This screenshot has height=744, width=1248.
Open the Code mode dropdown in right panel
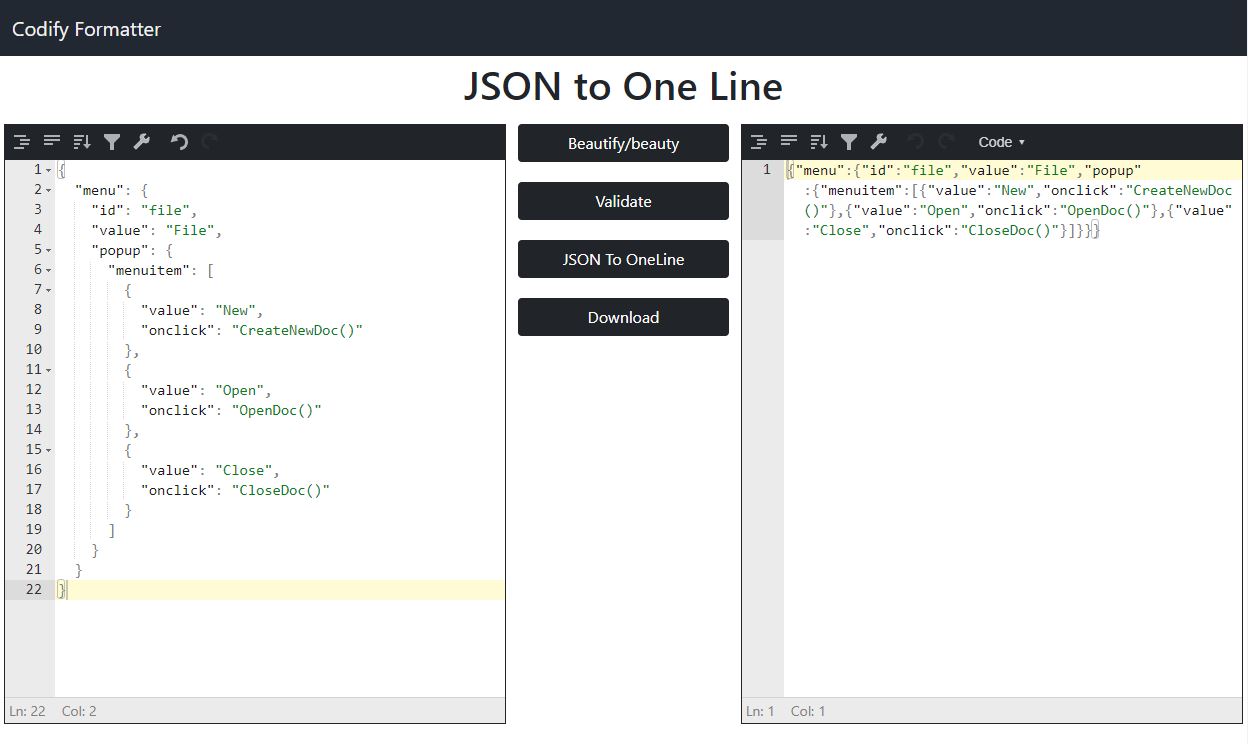coord(1000,142)
